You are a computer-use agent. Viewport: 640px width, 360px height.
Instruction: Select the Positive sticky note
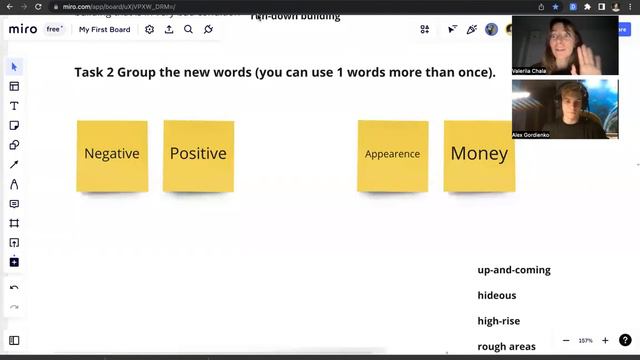click(198, 156)
